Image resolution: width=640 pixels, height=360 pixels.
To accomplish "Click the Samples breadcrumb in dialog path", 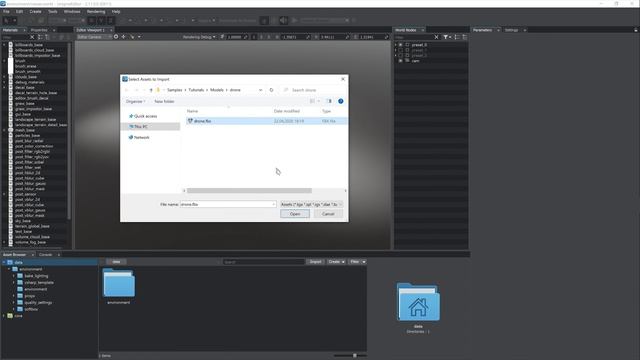I will (174, 90).
